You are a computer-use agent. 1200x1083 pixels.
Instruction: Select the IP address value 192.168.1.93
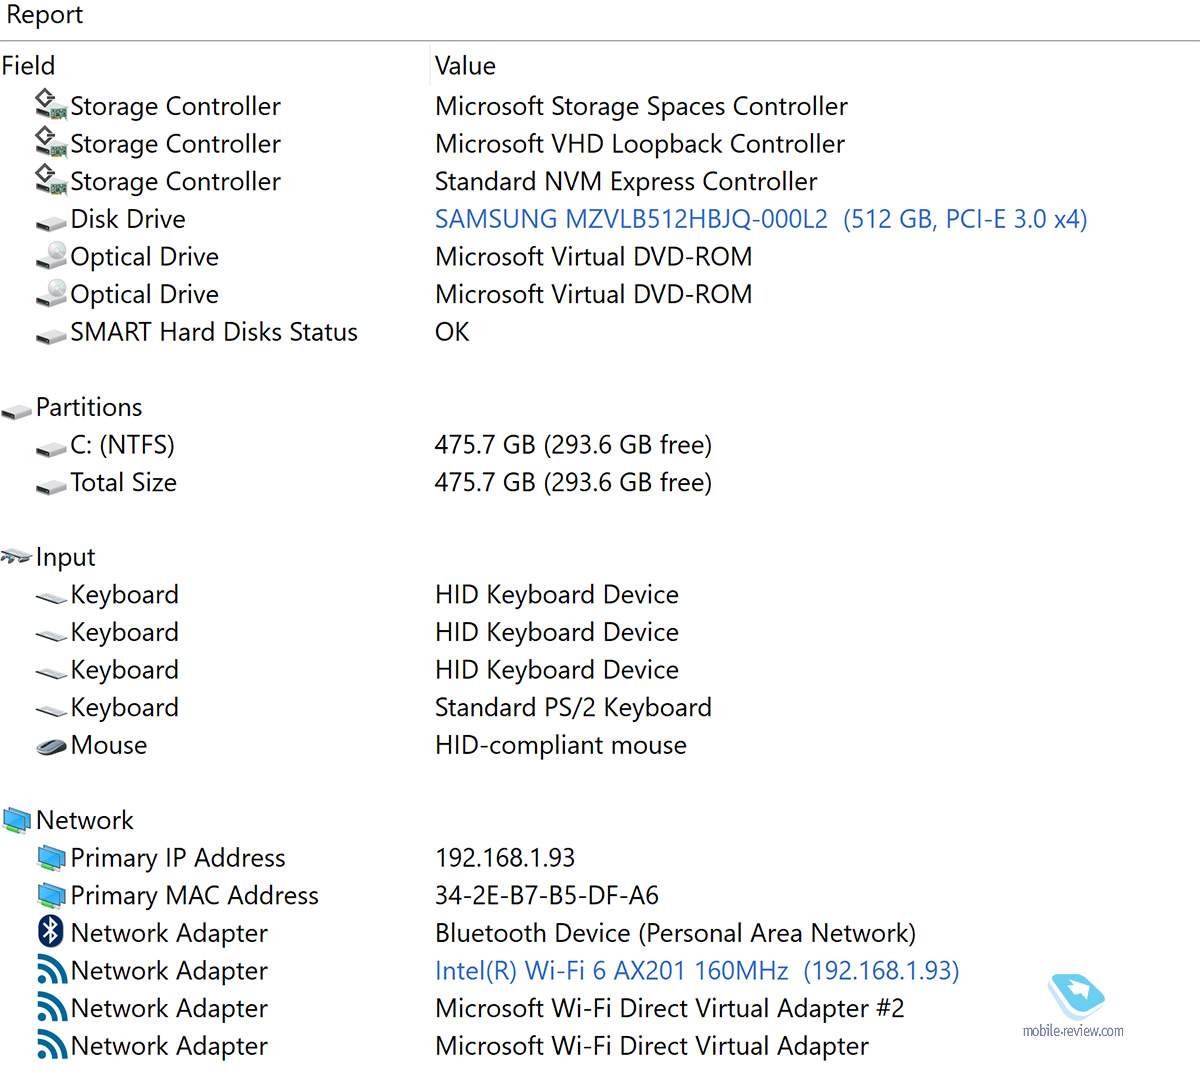[x=505, y=858]
